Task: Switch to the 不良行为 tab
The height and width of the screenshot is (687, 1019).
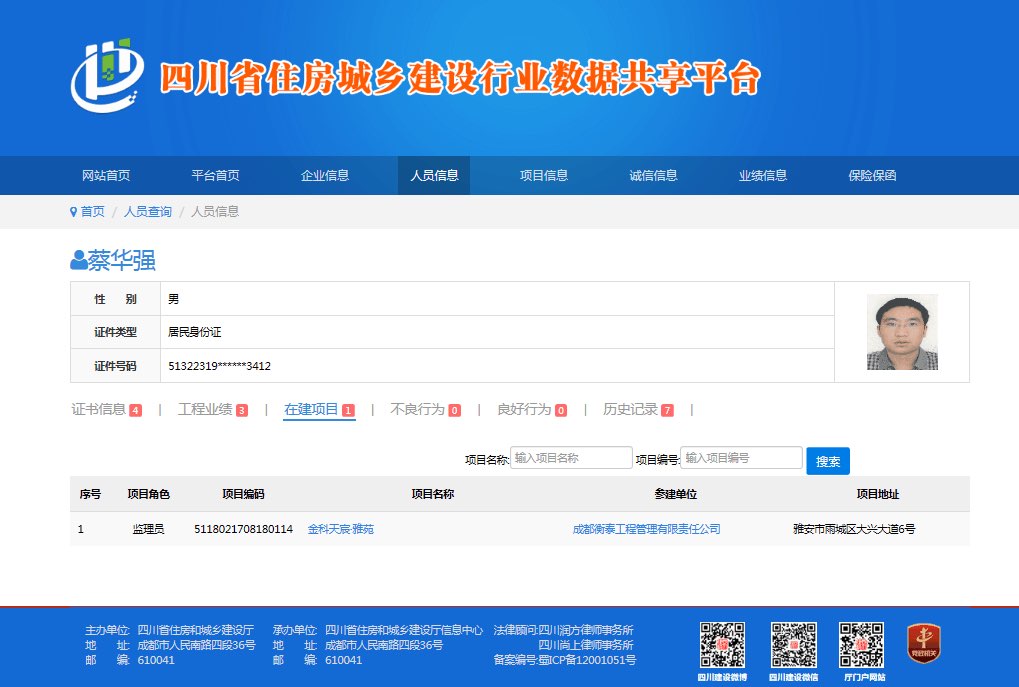Action: pyautogui.click(x=425, y=409)
